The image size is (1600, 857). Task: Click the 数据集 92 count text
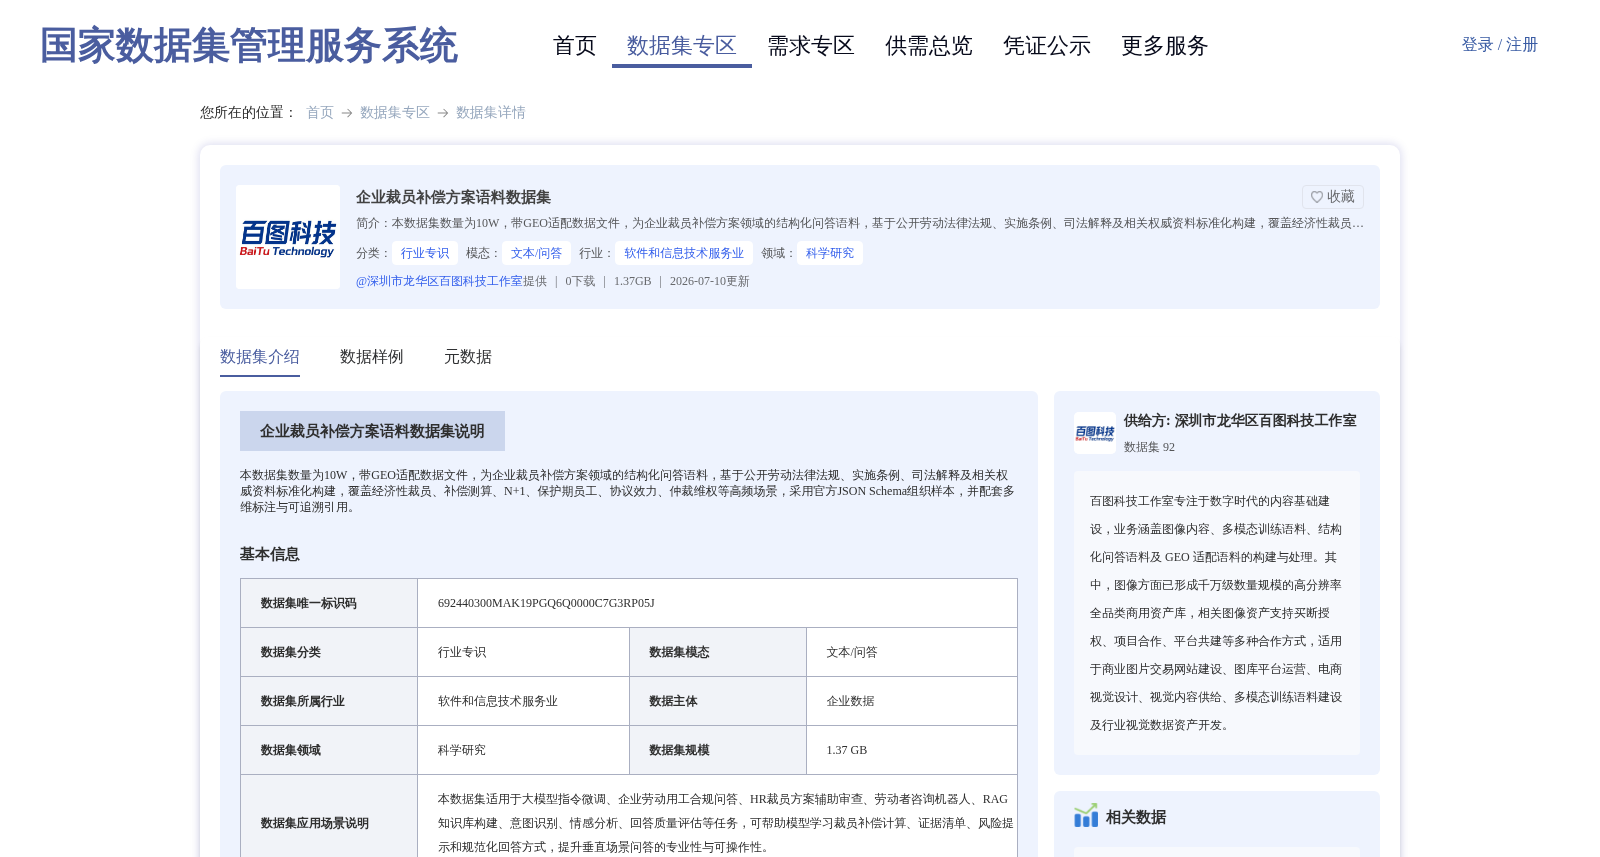pyautogui.click(x=1150, y=447)
